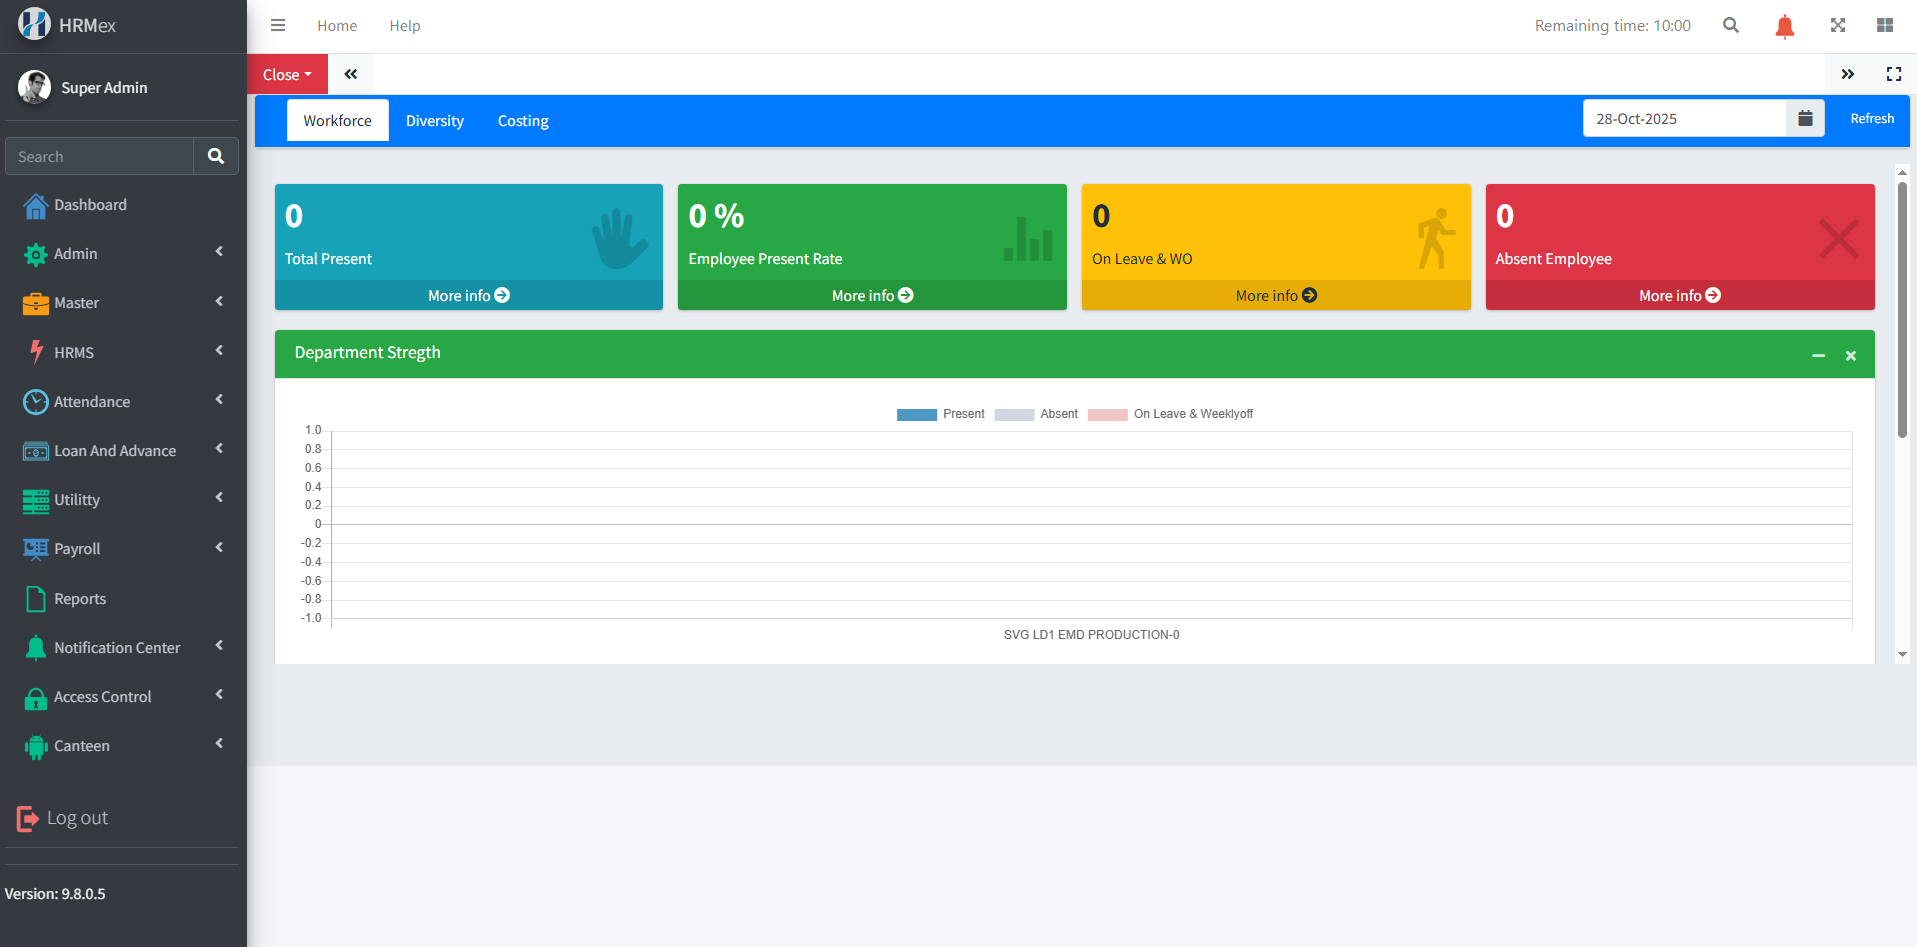This screenshot has width=1917, height=947.
Task: Open the Close dropdown menu
Action: [x=286, y=73]
